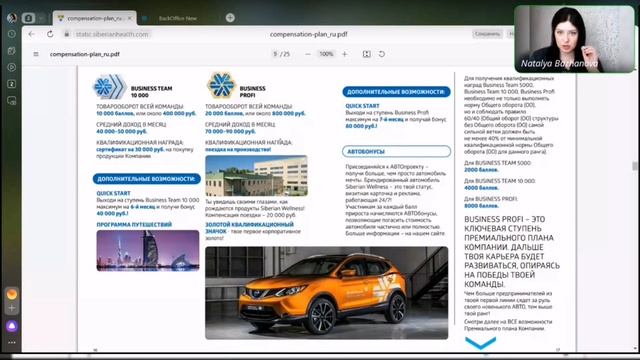Open the orange app icon in sidebar
640x360 pixels.
click(12, 293)
